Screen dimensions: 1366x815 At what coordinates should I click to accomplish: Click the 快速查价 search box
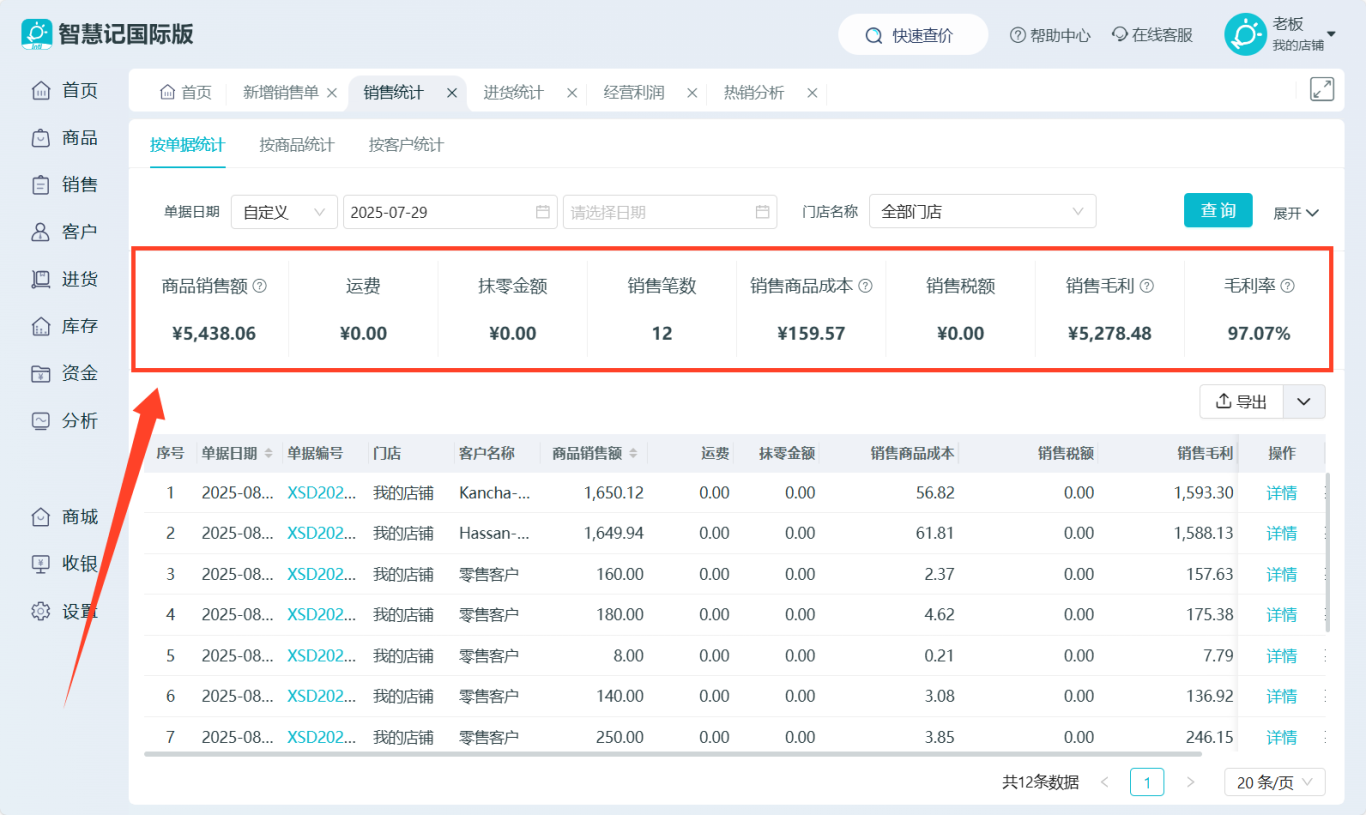(x=912, y=35)
